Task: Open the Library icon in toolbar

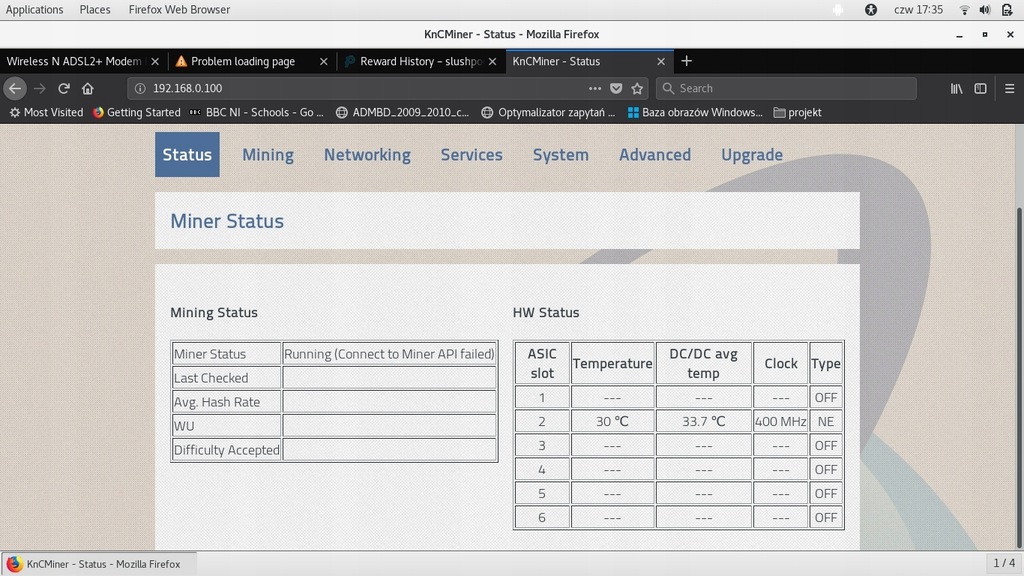Action: click(956, 88)
